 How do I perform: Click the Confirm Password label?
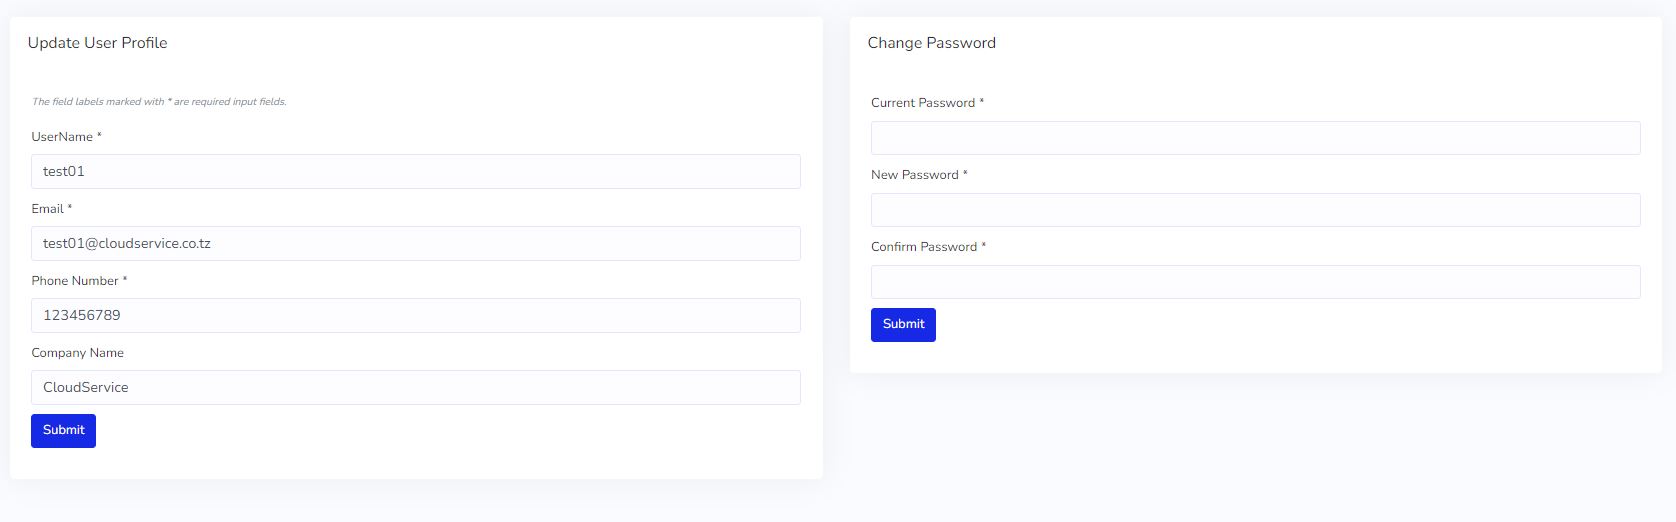pyautogui.click(x=924, y=247)
